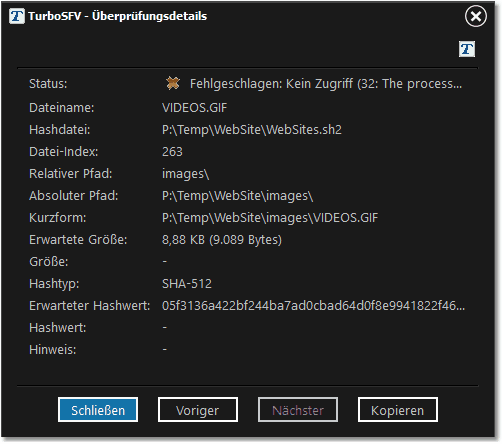This screenshot has width=502, height=444.
Task: Click the SHA-512 hash type value
Action: tap(187, 284)
